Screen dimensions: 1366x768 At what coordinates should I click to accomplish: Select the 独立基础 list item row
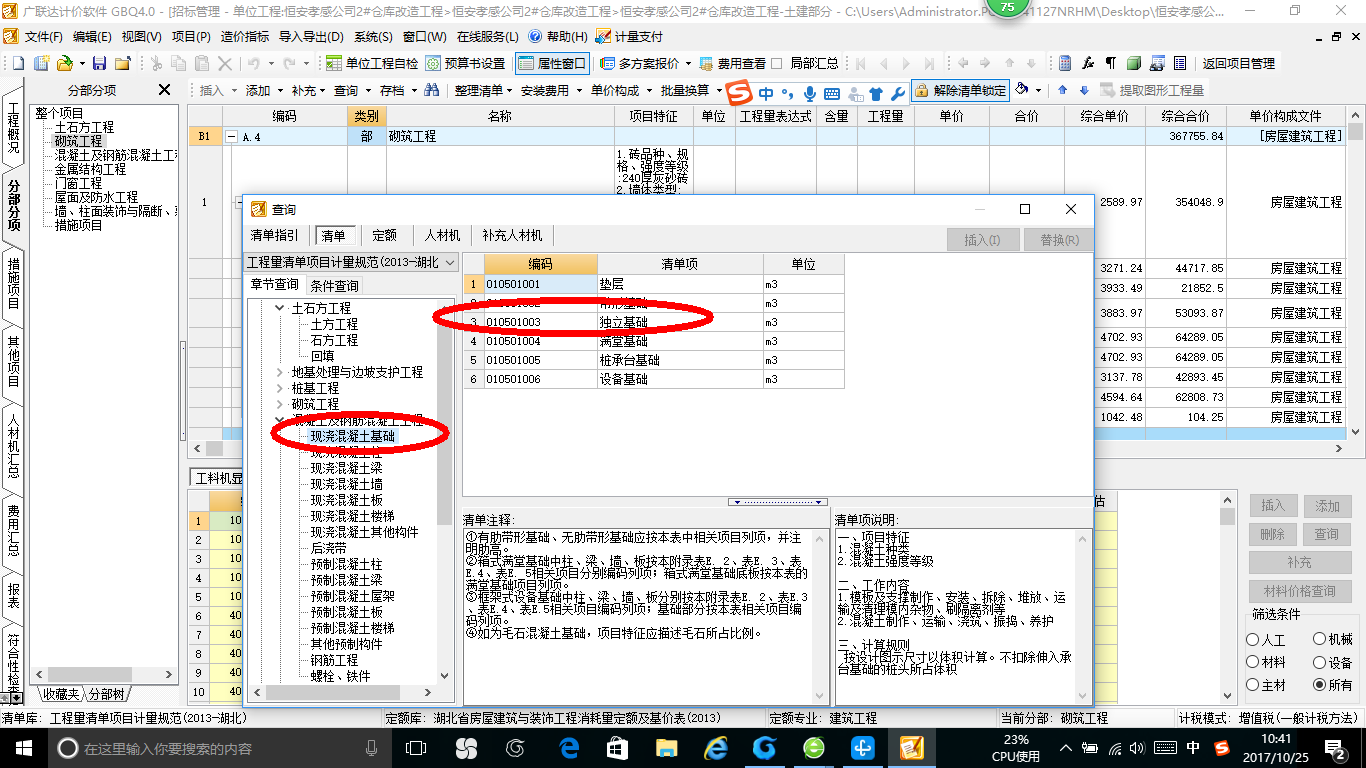(x=653, y=322)
